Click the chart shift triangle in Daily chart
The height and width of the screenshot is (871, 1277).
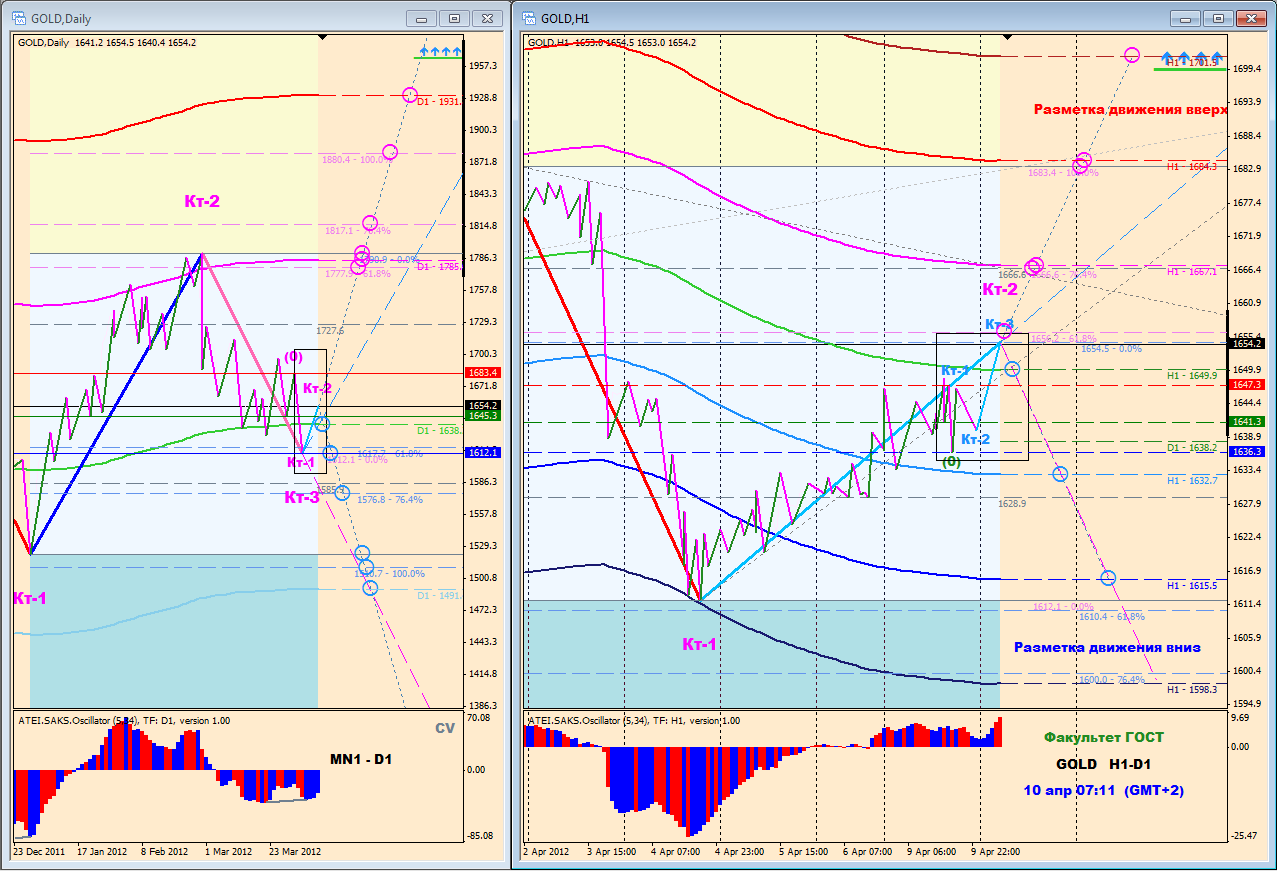coord(322,37)
